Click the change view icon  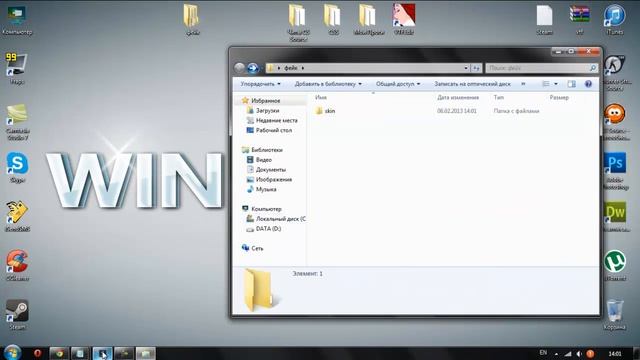(x=546, y=84)
